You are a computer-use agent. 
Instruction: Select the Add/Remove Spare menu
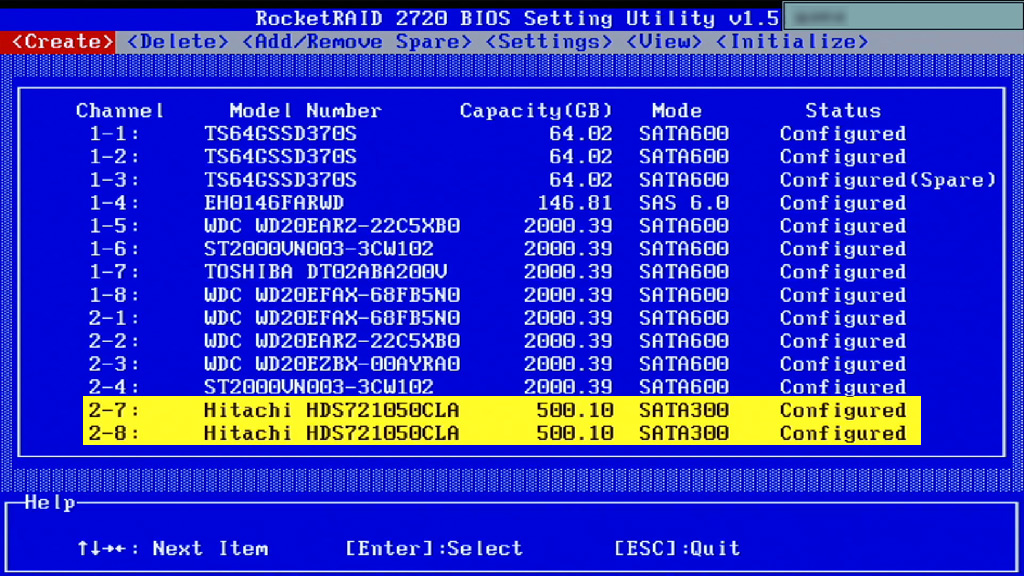click(x=357, y=42)
